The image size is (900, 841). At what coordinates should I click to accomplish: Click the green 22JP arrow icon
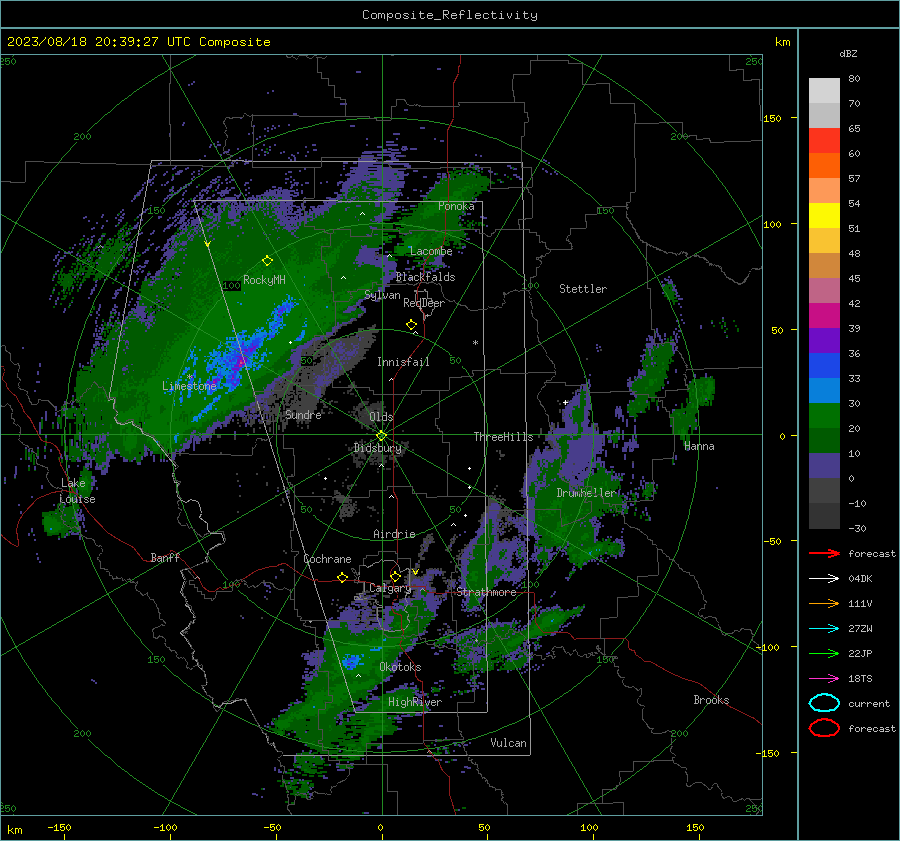tap(824, 653)
